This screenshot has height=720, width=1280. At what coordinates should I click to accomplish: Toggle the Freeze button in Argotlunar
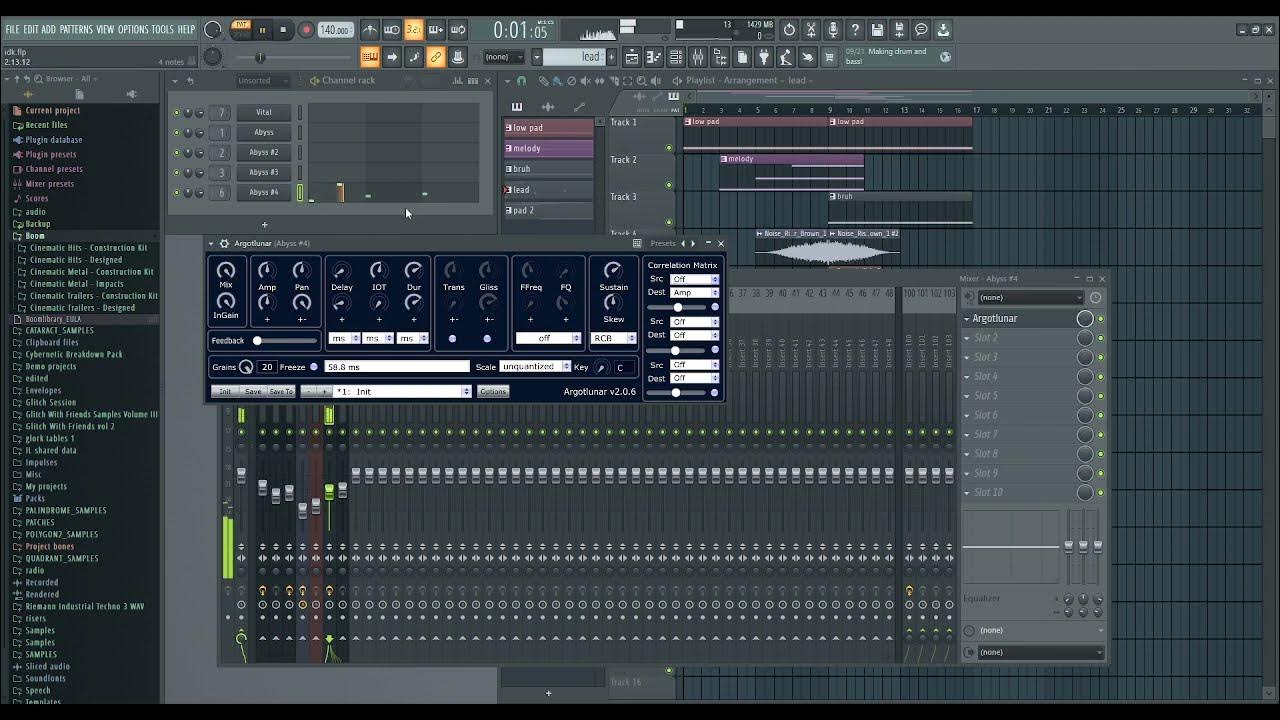(313, 367)
